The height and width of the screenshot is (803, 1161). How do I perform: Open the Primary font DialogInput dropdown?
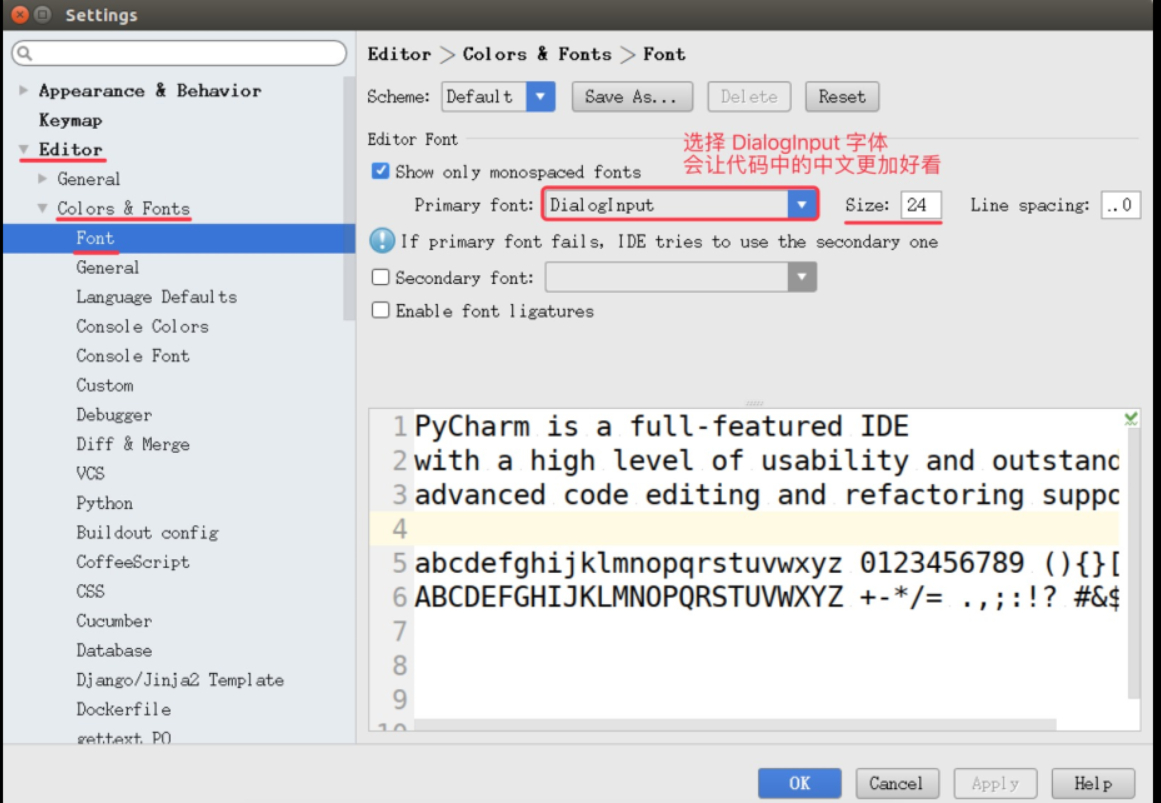point(801,204)
